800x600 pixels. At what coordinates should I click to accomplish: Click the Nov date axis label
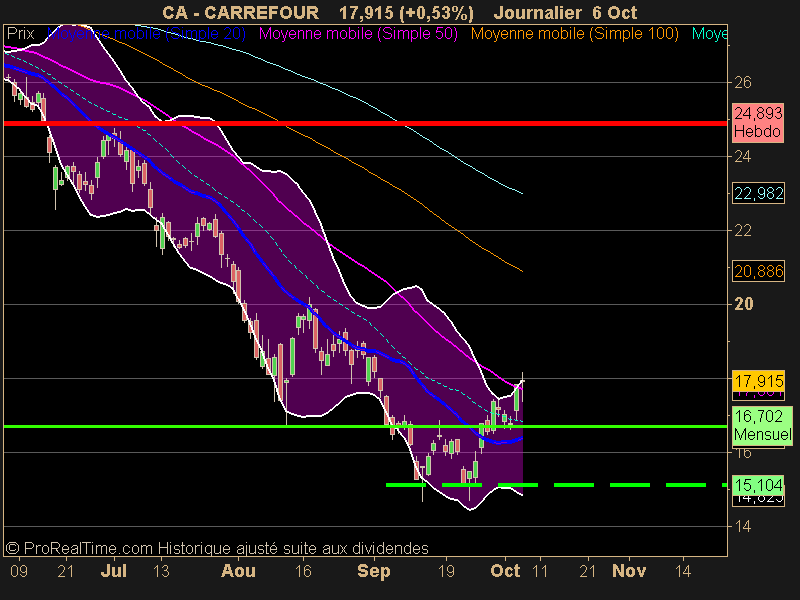(629, 570)
